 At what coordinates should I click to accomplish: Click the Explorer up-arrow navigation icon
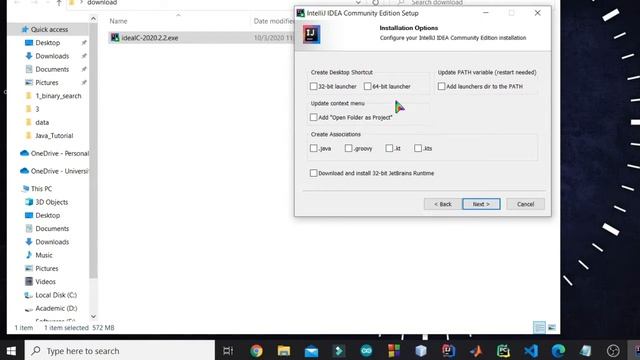(x=59, y=3)
